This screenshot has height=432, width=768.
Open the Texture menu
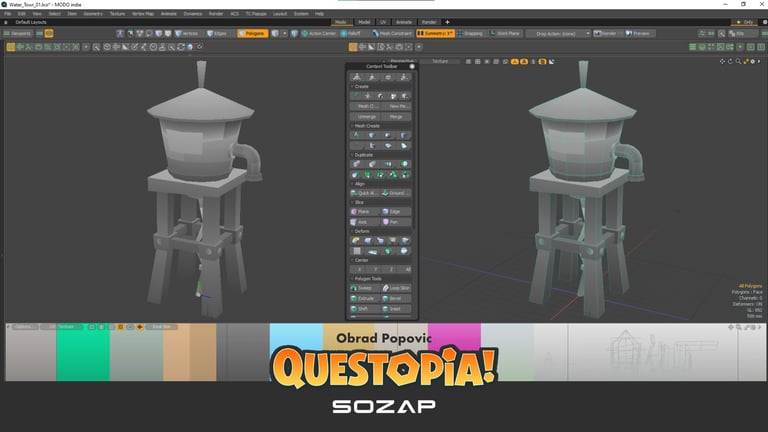[x=117, y=14]
